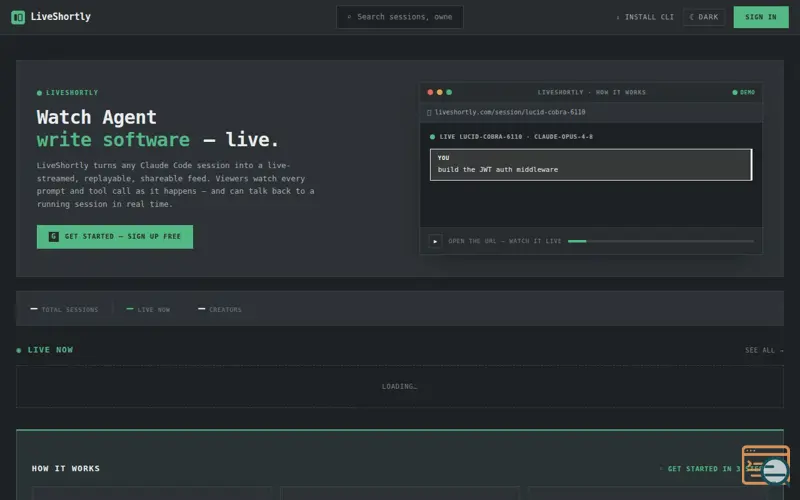The width and height of the screenshot is (800, 500).
Task: Click the YOU prompt message box
Action: [x=591, y=164]
